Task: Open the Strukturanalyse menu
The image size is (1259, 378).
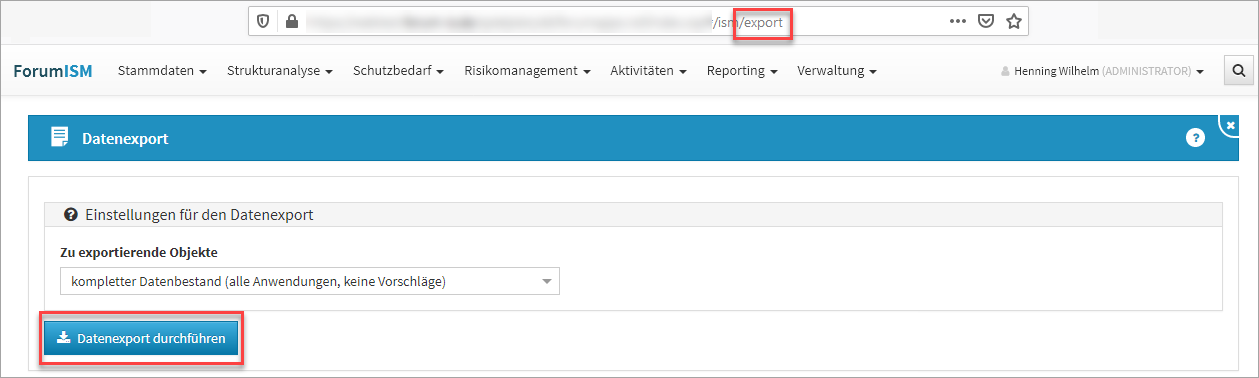Action: coord(280,71)
